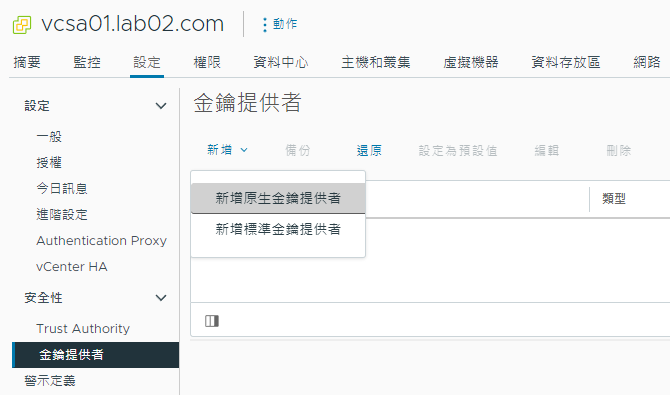Open 警示定義 in the sidebar

(50, 380)
